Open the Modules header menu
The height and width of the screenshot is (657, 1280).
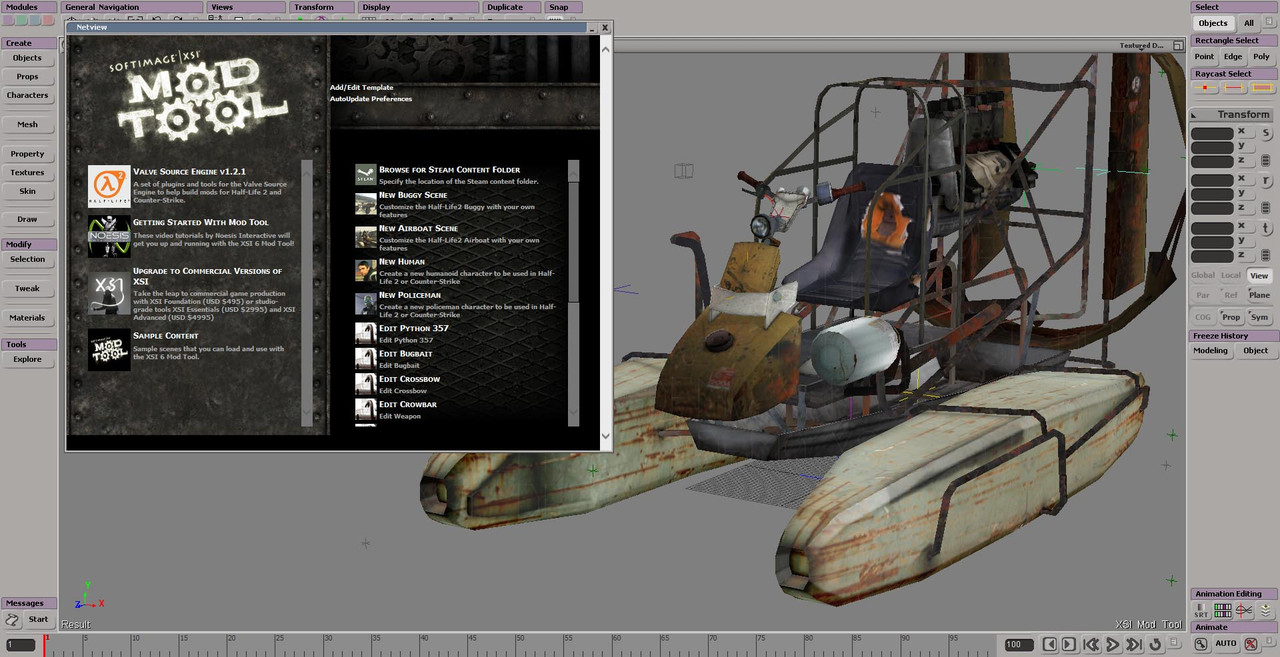pyautogui.click(x=29, y=7)
